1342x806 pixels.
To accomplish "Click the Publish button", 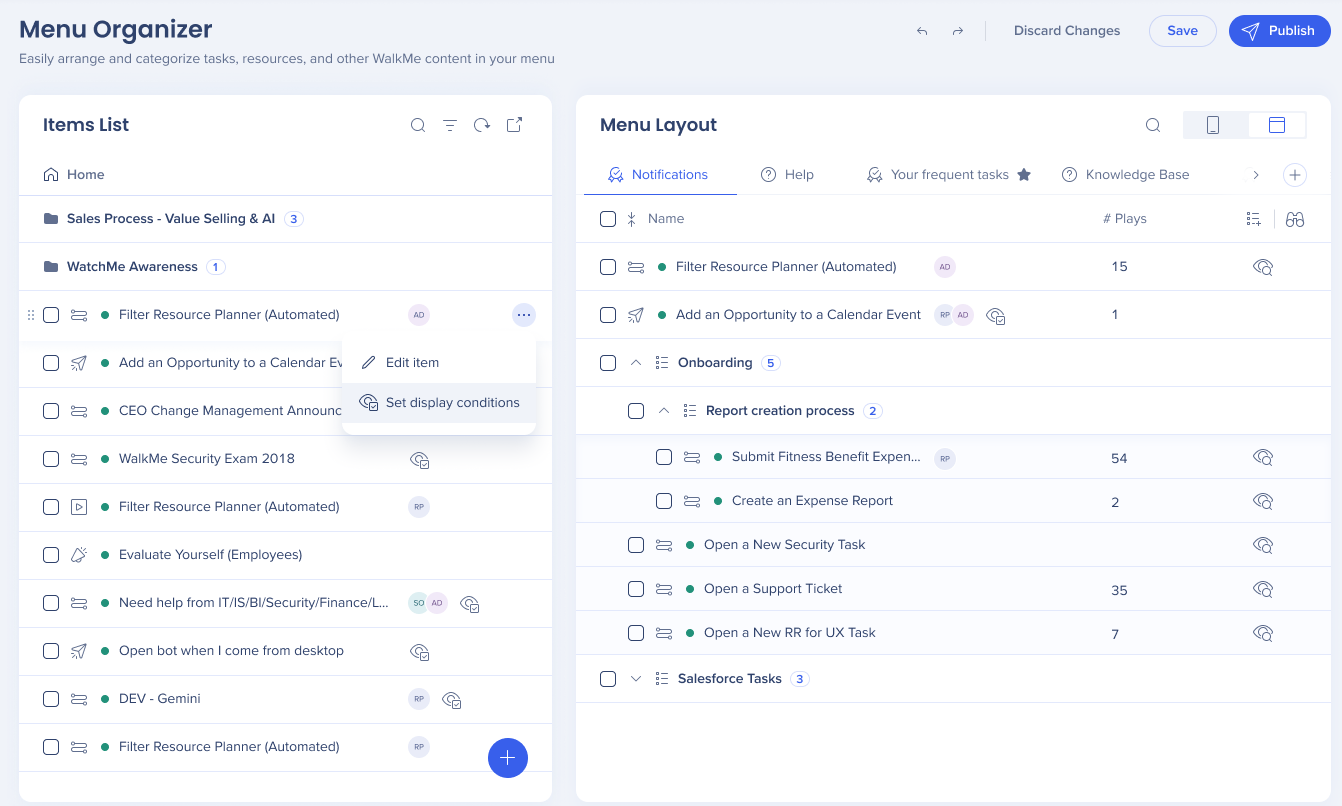I will click(x=1279, y=31).
